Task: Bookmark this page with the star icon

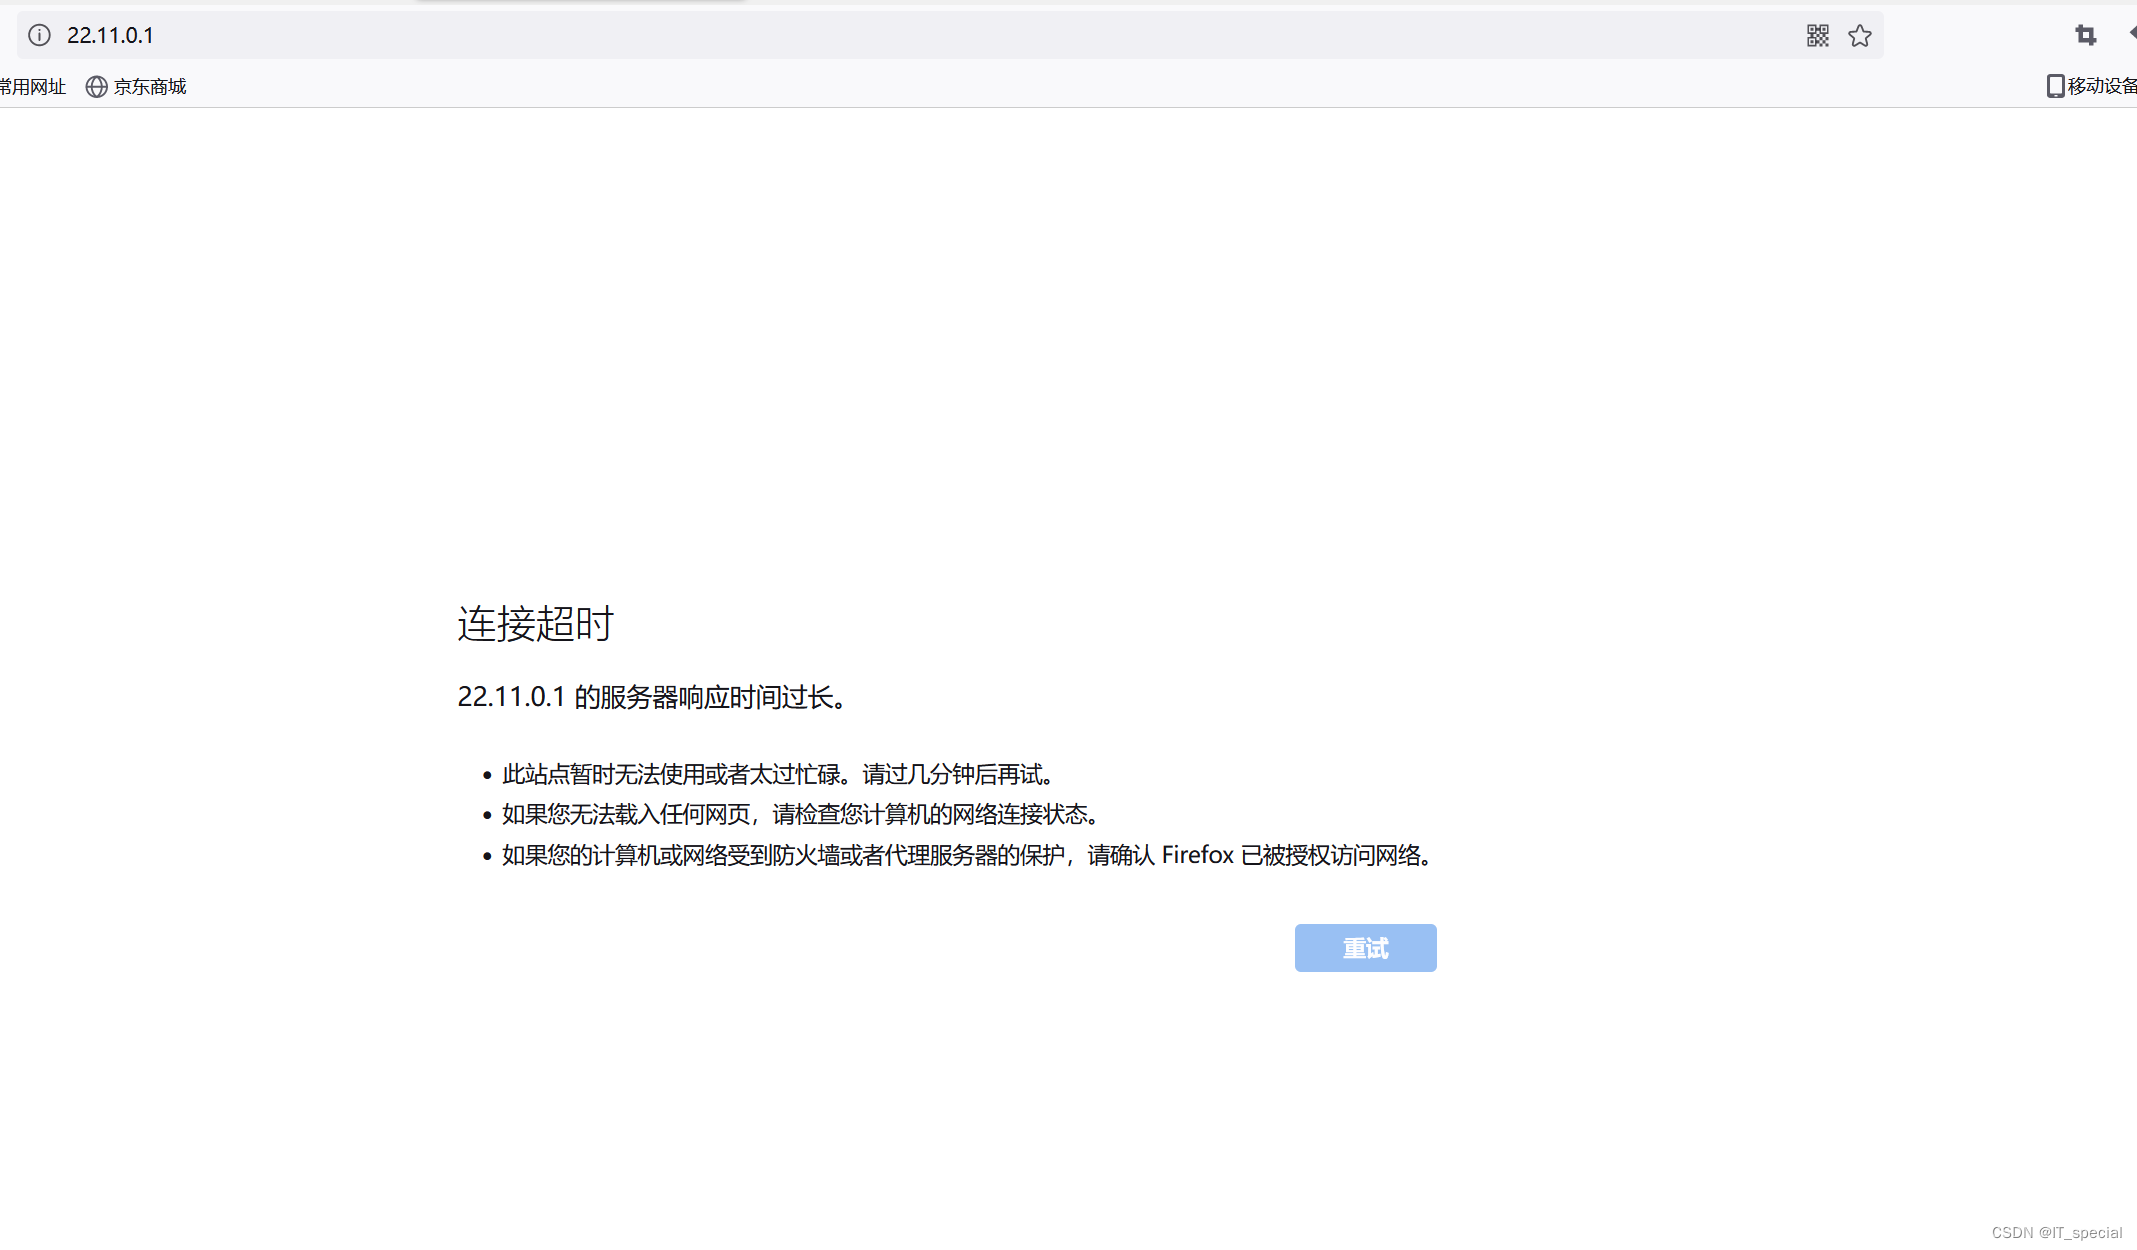Action: tap(1859, 36)
